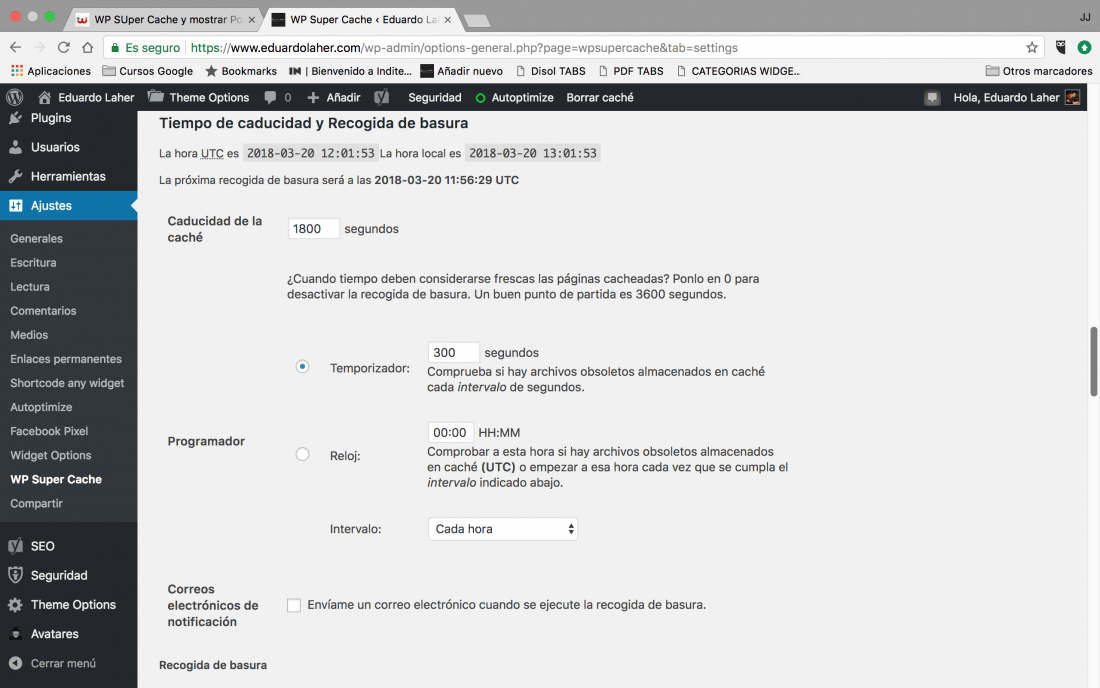Click Añadir in admin bar
The image size is (1100, 688).
334,97
